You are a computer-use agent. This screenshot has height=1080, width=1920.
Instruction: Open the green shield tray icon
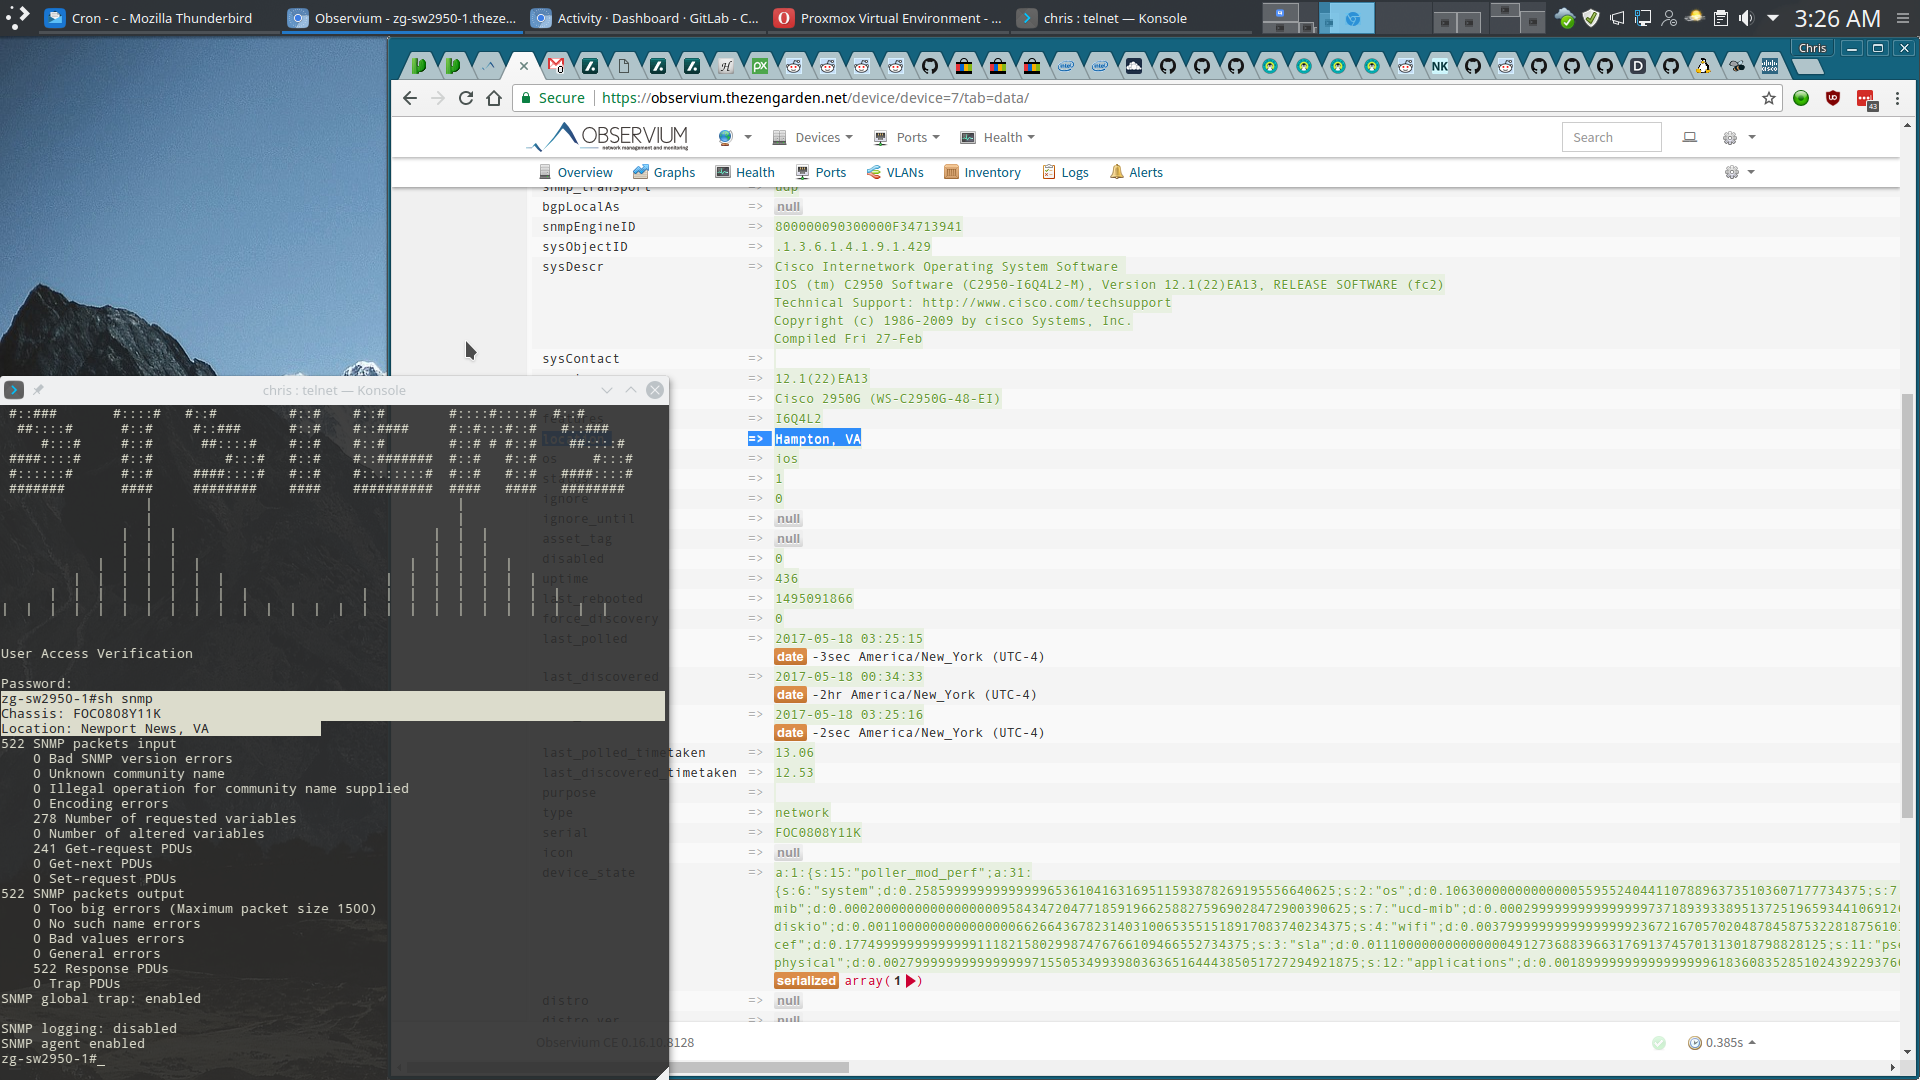1591,18
